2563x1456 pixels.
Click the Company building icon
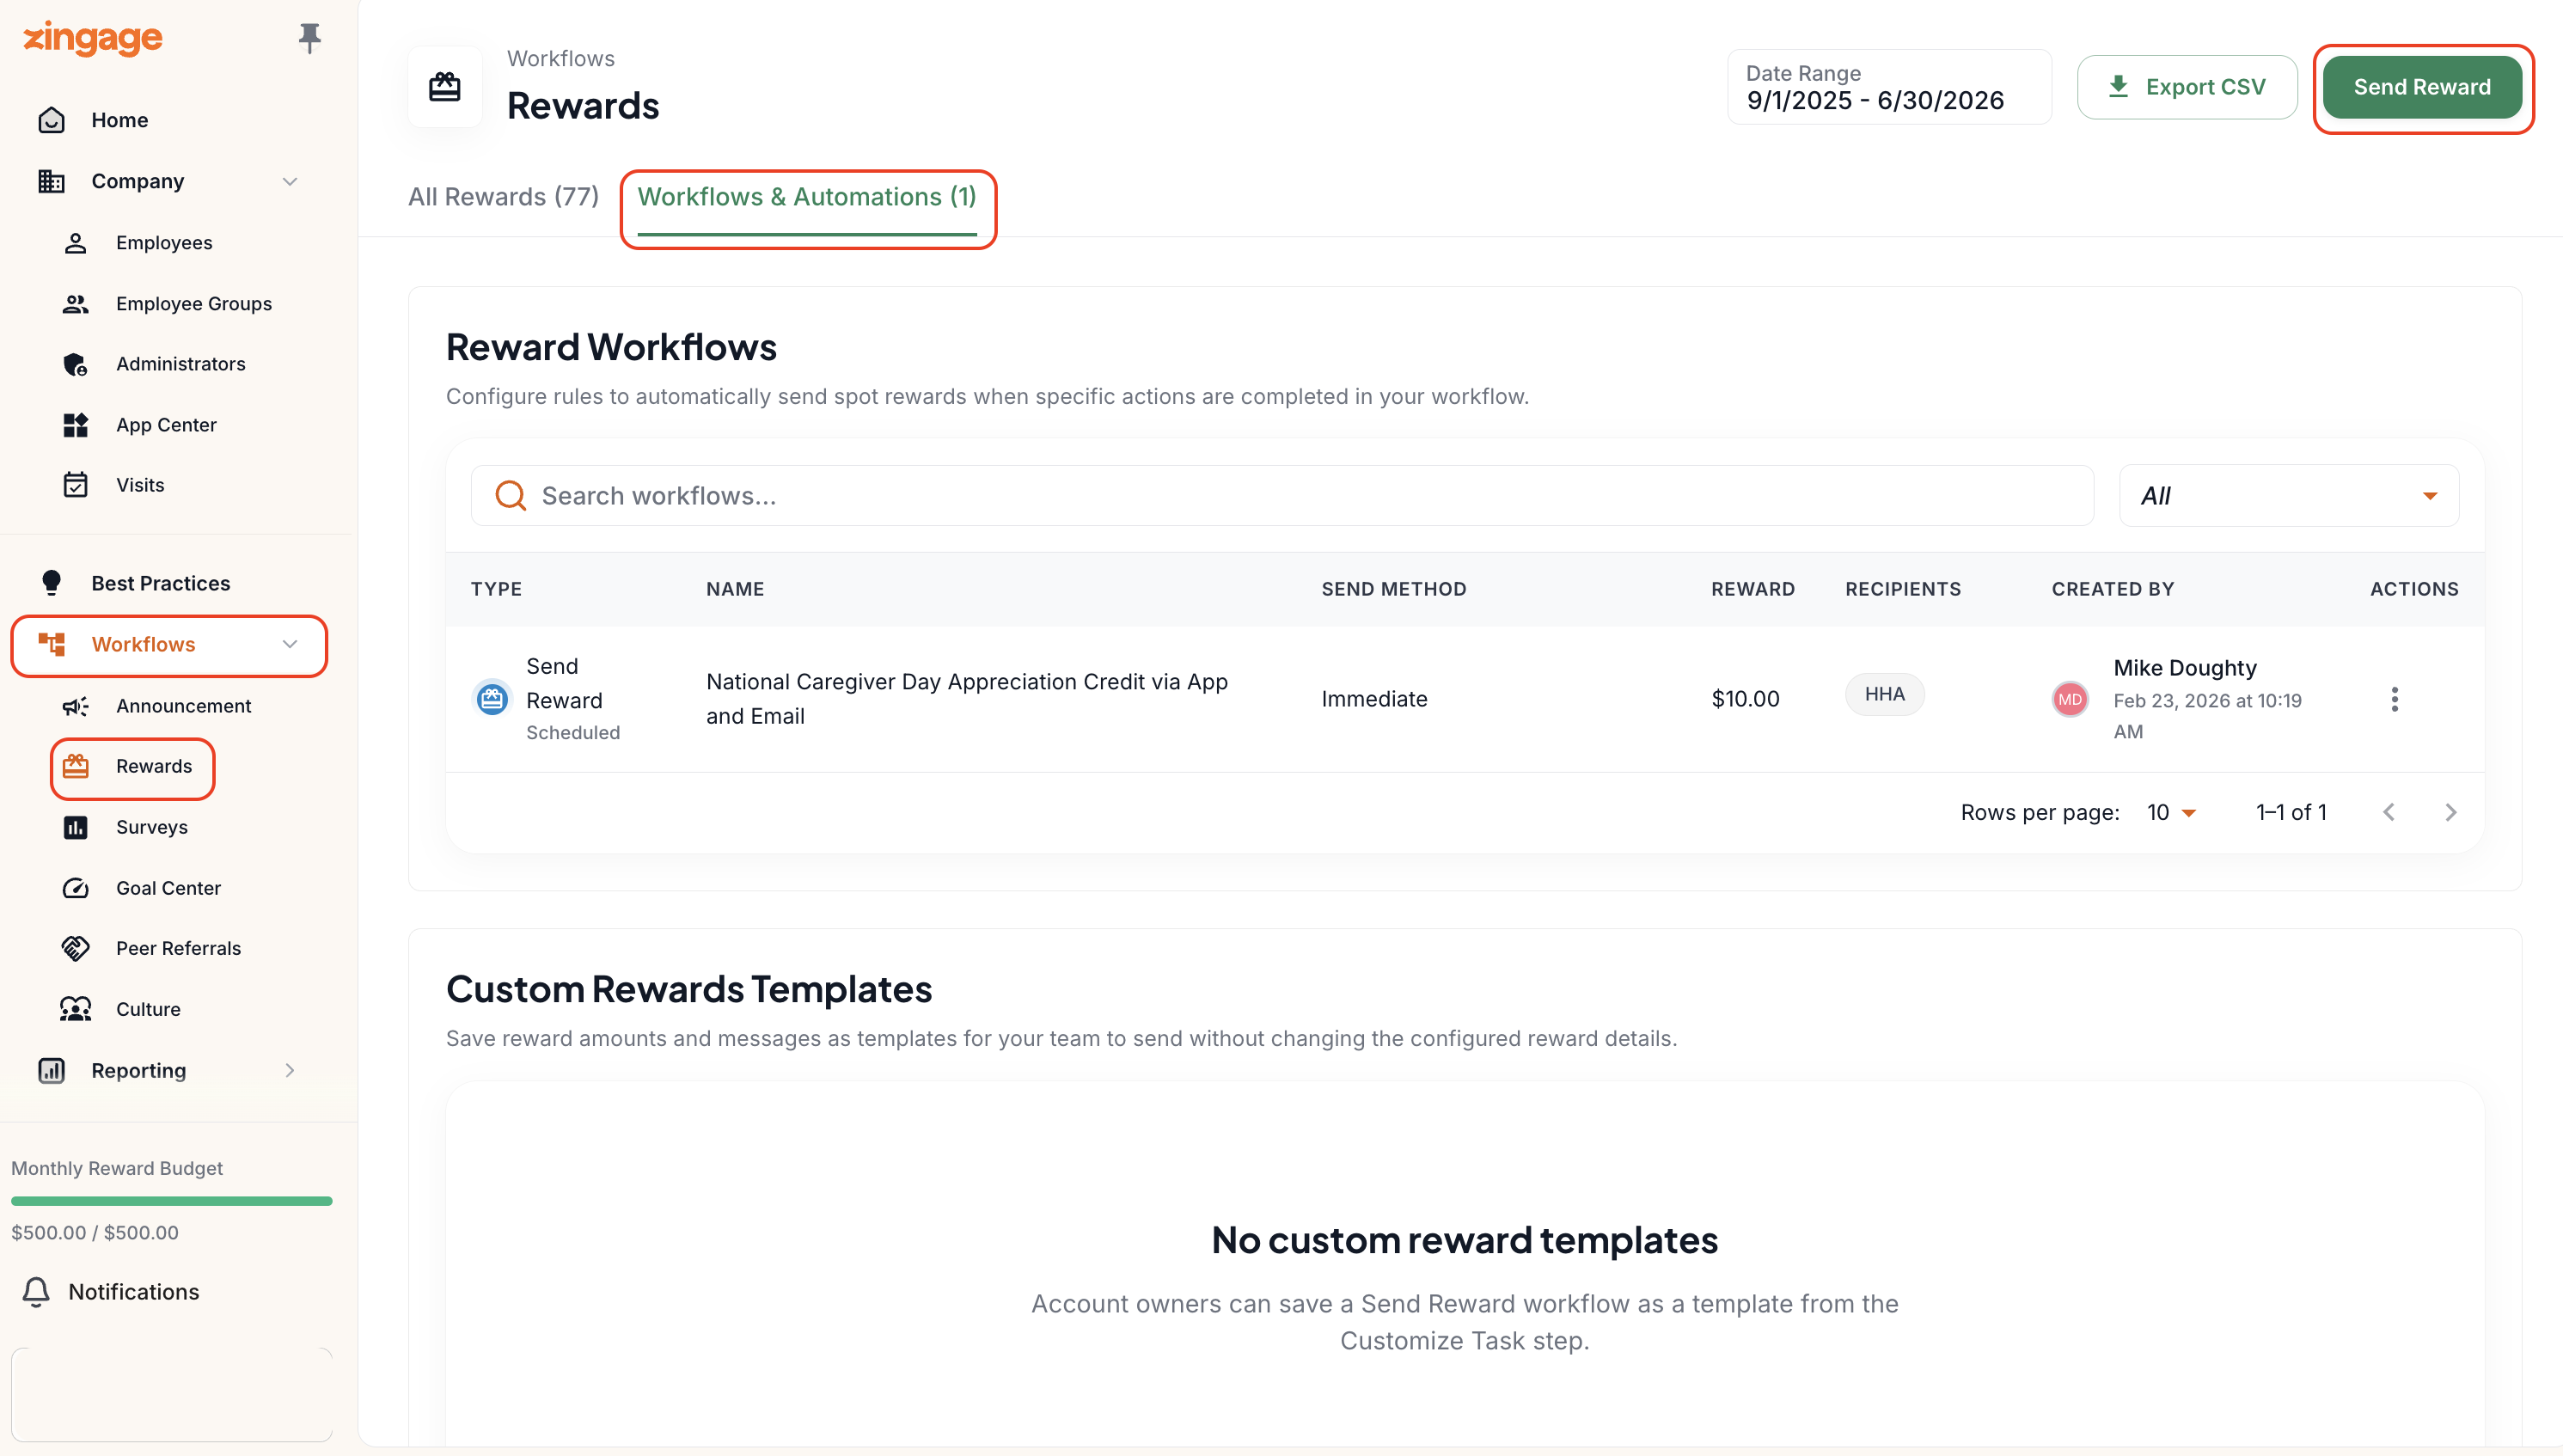[51, 181]
